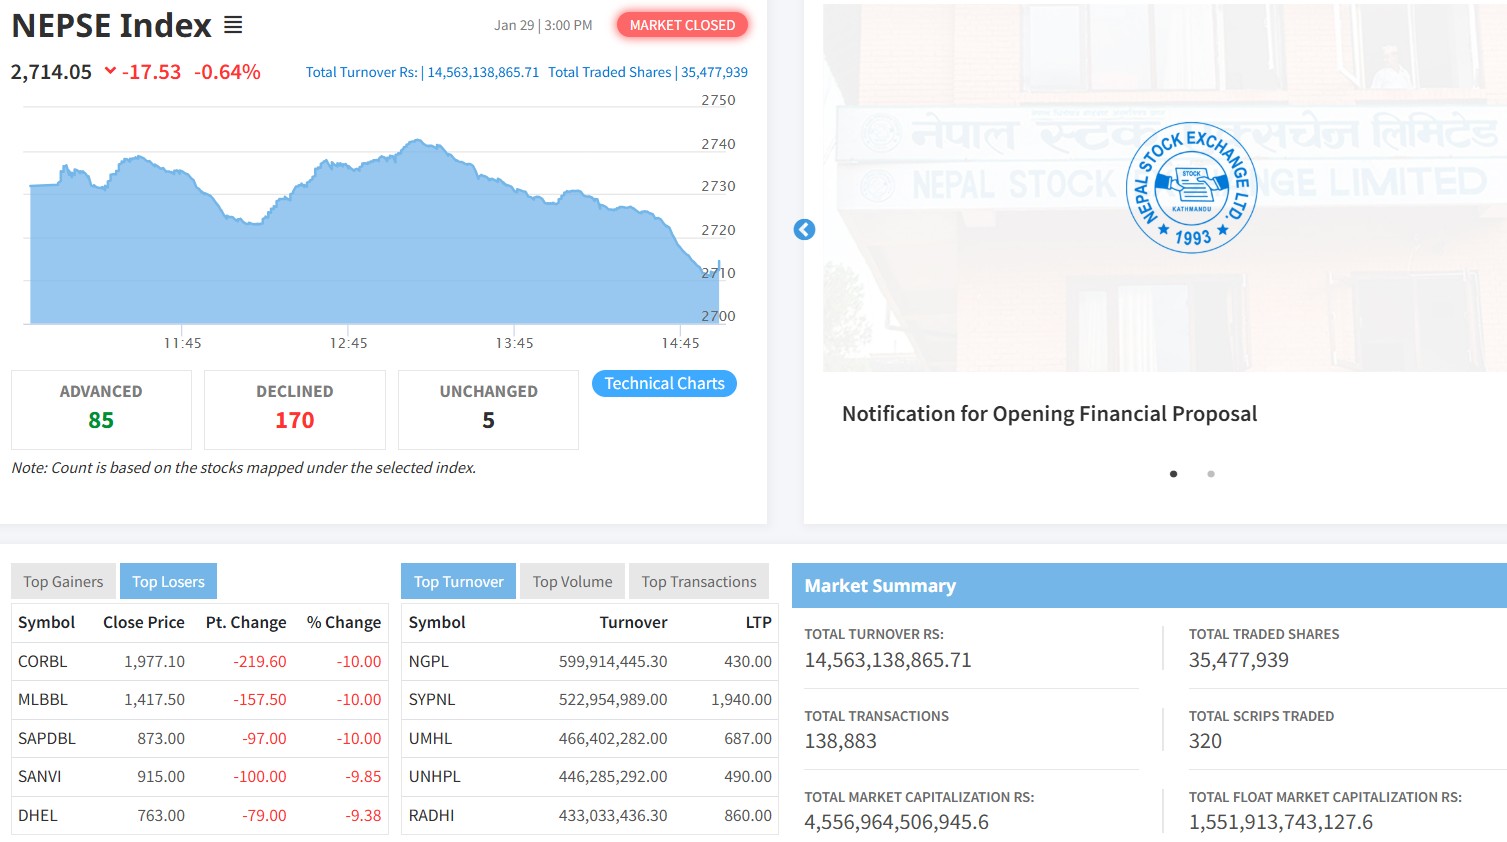Open Notification for Opening Financial Proposal

[x=1049, y=414]
